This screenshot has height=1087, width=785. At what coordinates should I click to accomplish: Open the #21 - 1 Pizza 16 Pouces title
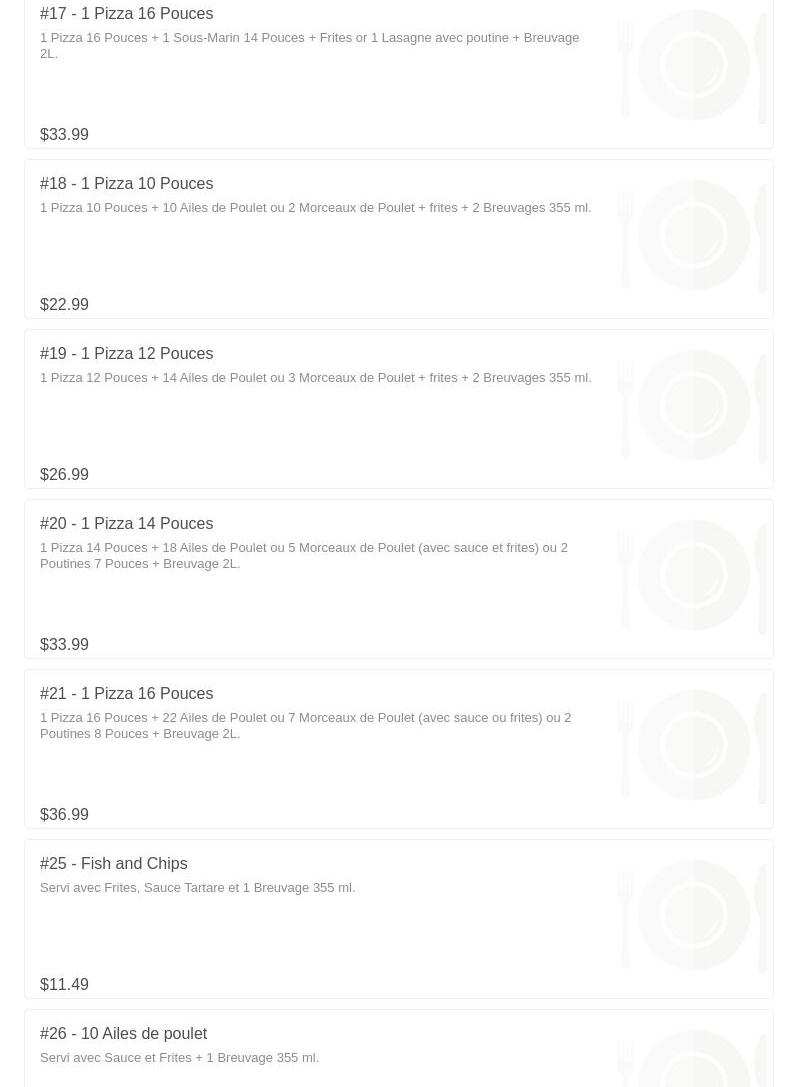(x=126, y=694)
